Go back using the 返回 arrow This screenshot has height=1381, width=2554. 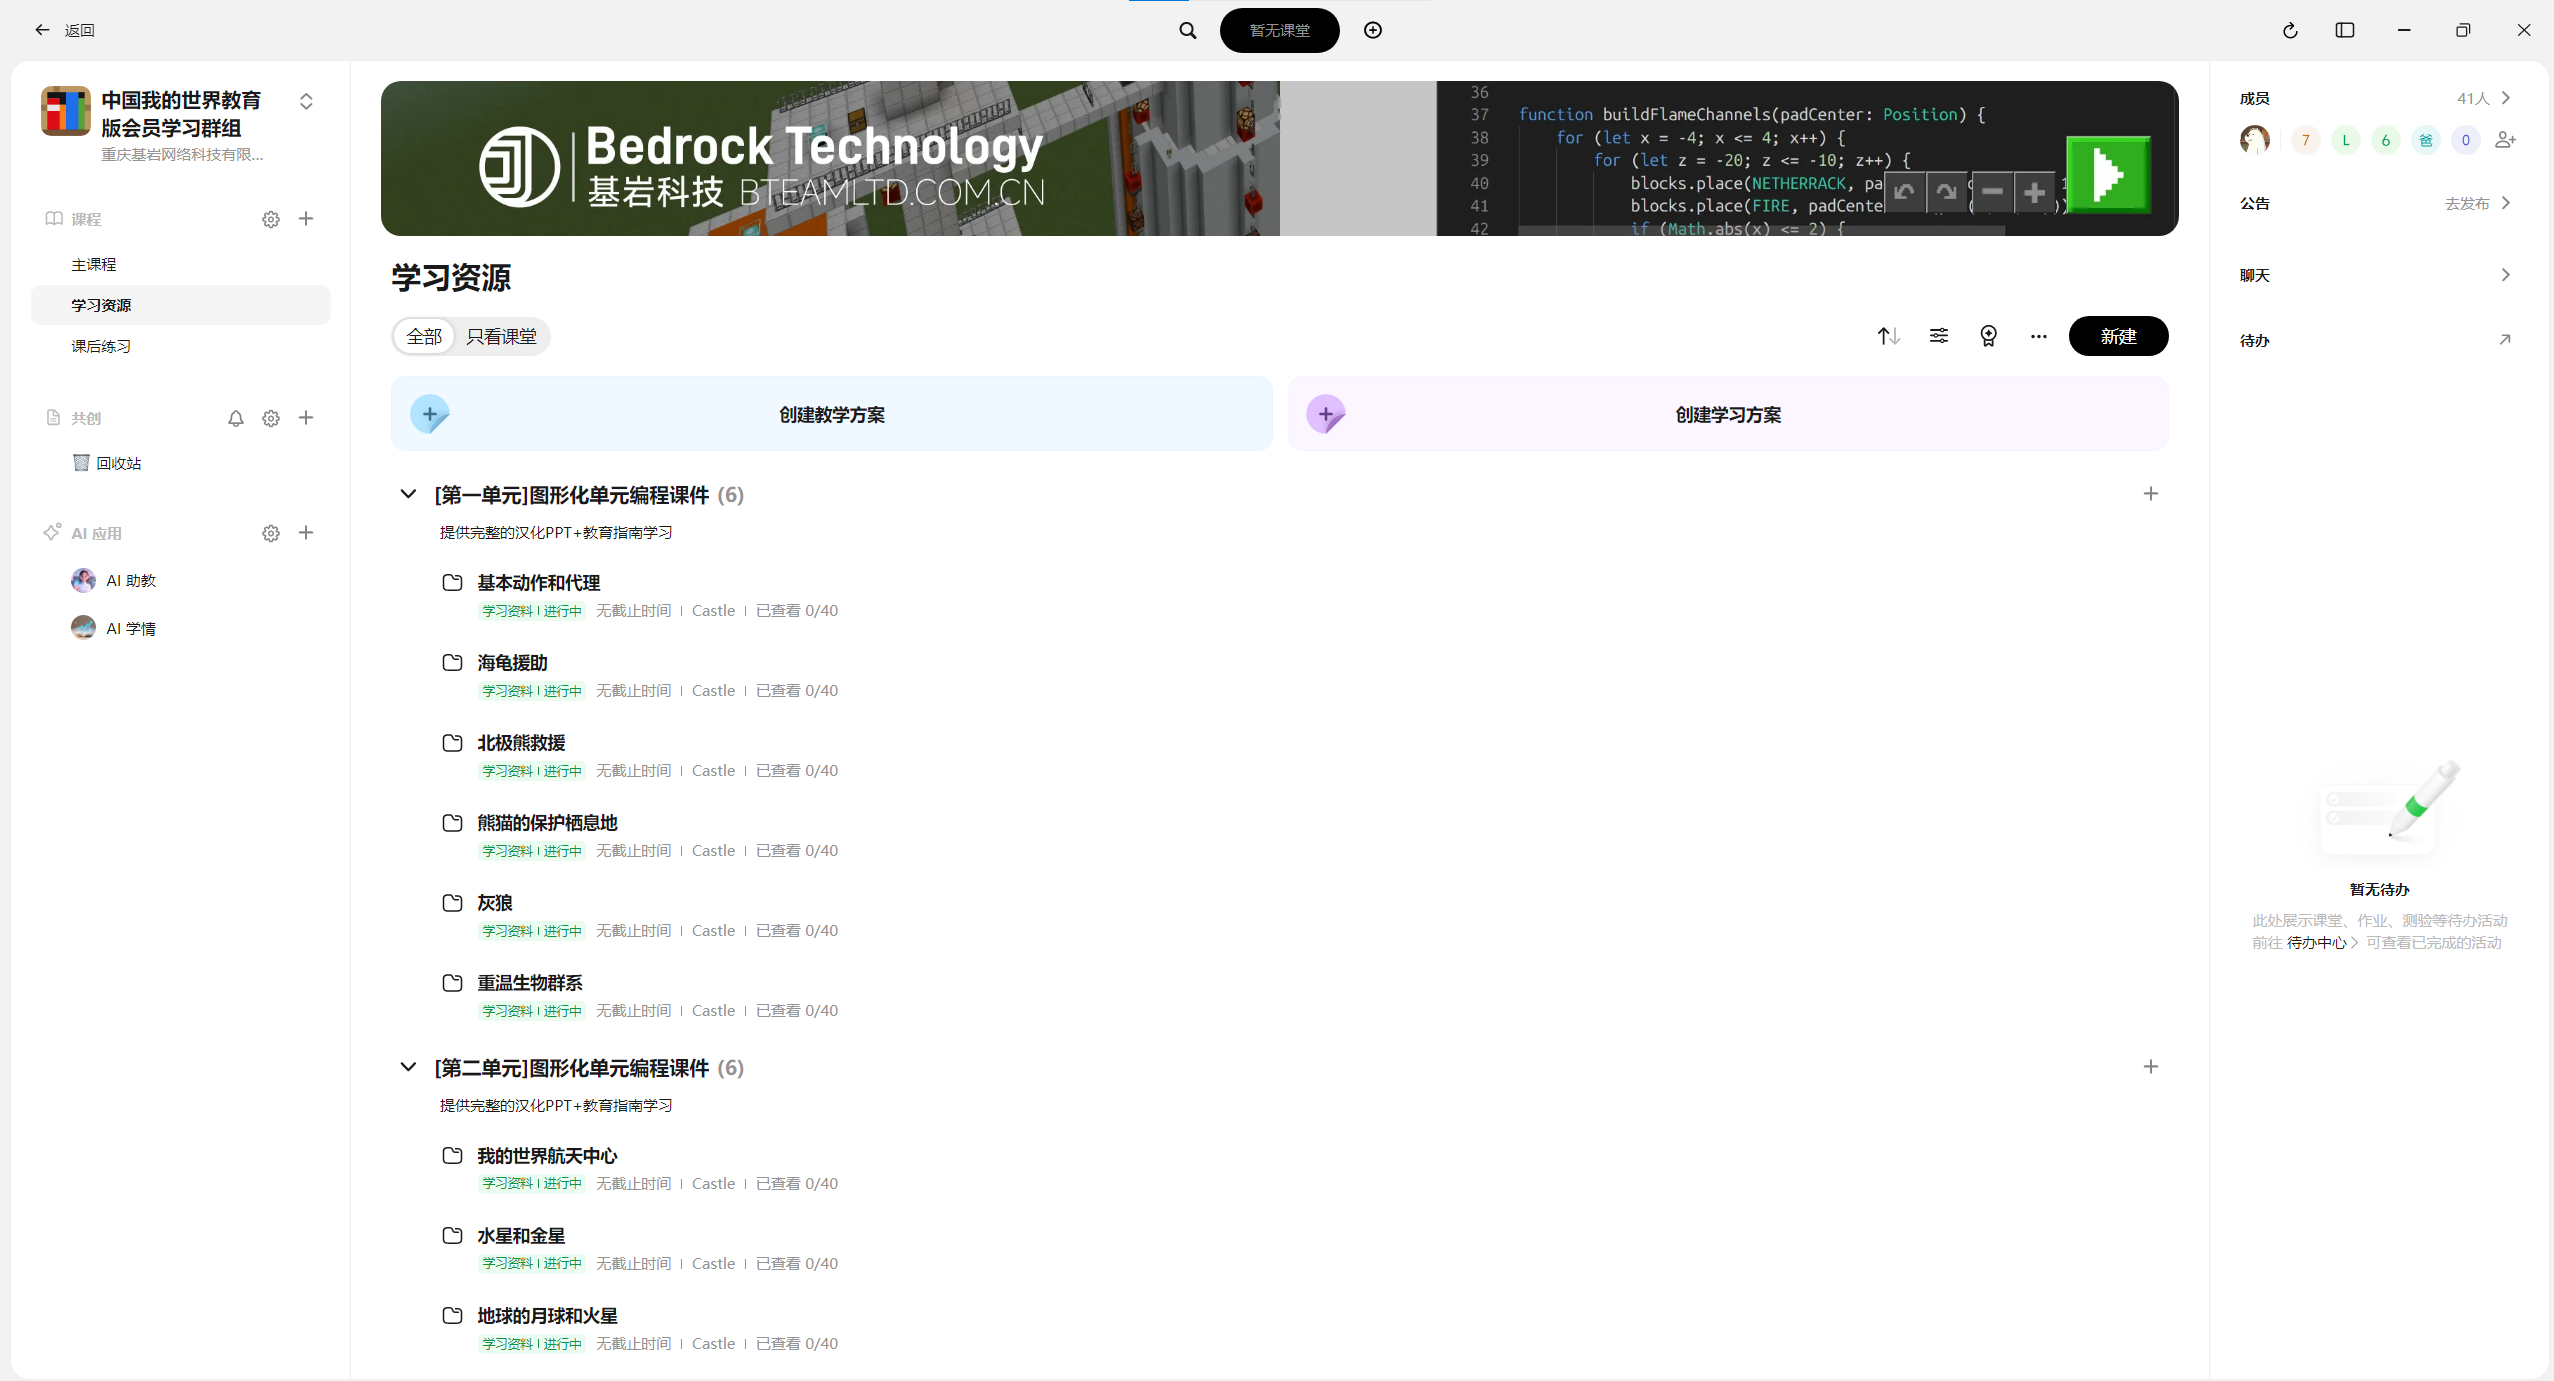click(42, 30)
